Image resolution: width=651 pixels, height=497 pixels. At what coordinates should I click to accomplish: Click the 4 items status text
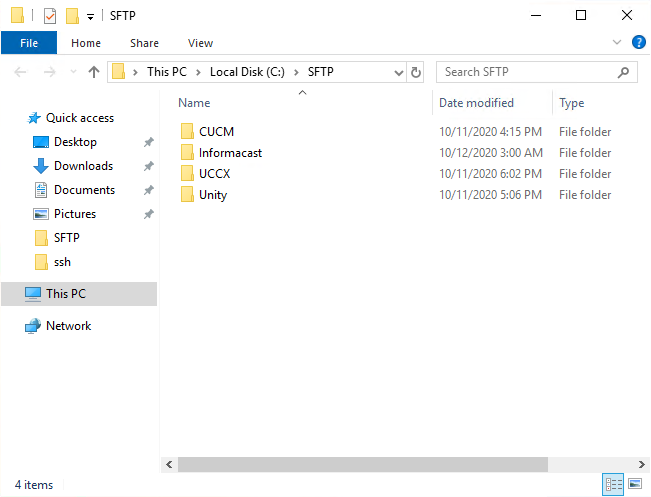[x=34, y=485]
